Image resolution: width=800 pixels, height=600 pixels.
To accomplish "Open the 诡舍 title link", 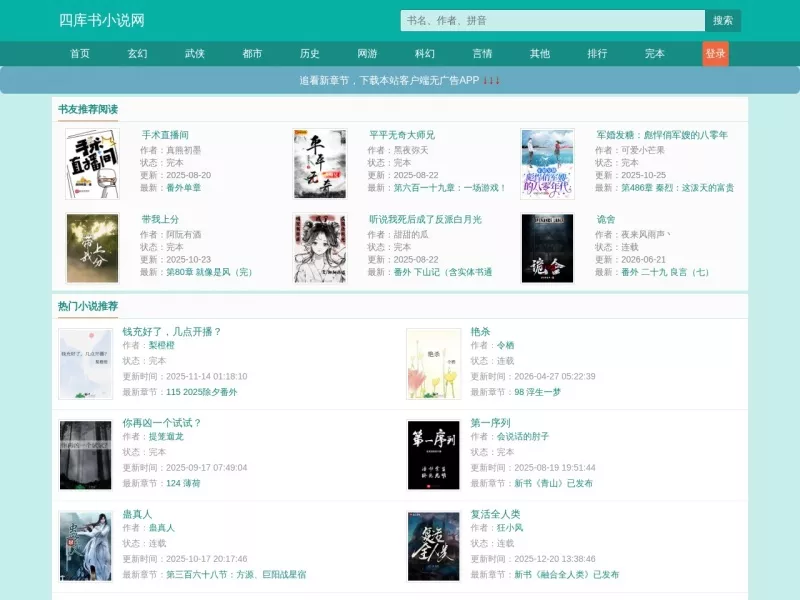I will (606, 219).
